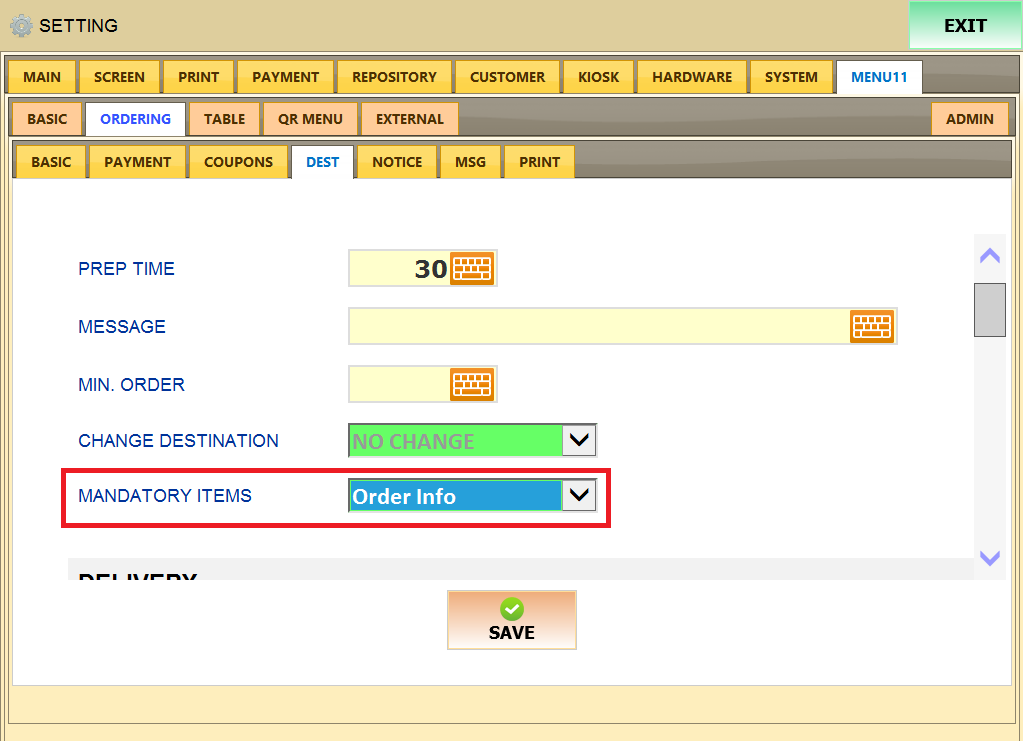1023x741 pixels.
Task: Open keyboard for the PREP TIME field
Action: pos(472,268)
